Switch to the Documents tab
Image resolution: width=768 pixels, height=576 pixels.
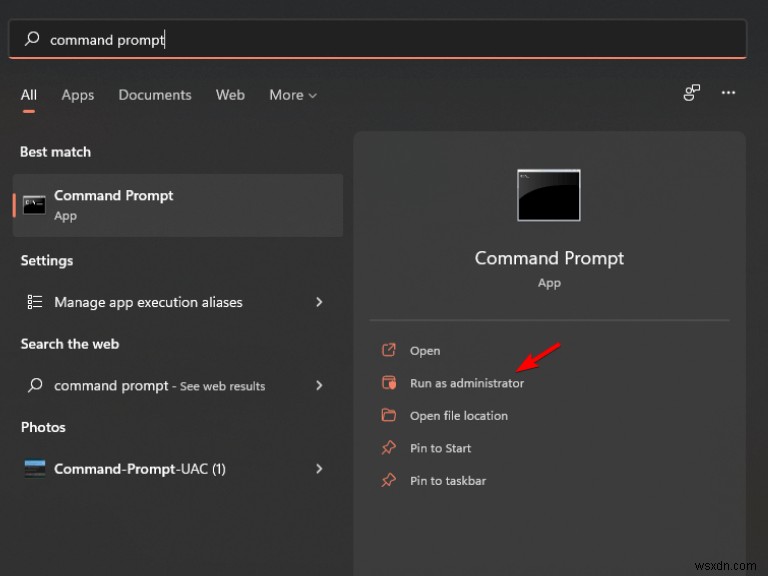155,95
